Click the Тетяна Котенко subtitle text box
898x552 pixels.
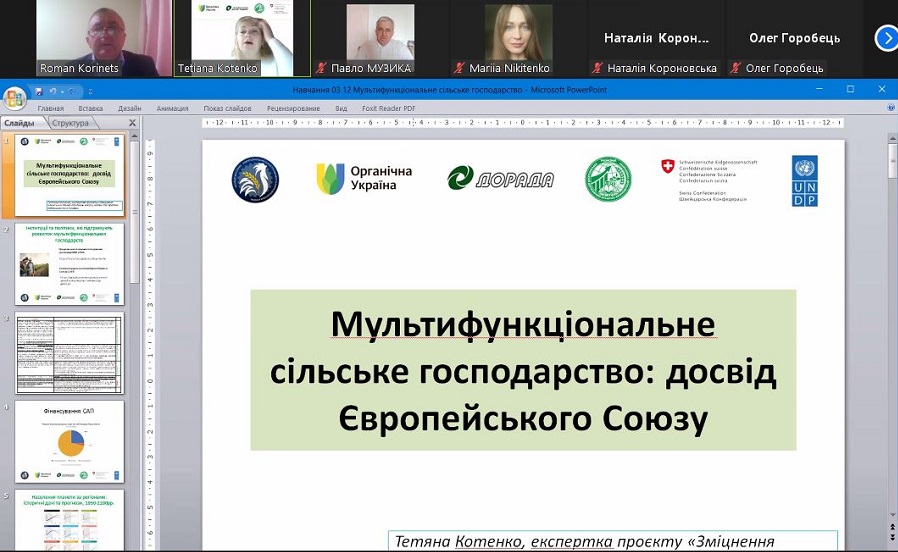click(613, 541)
